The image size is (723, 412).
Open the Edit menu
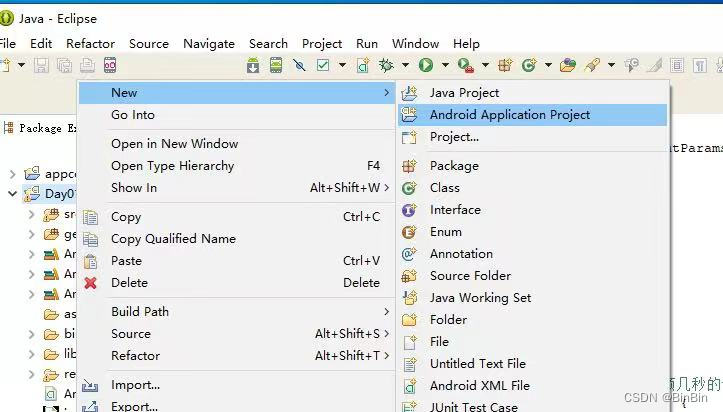tap(41, 44)
